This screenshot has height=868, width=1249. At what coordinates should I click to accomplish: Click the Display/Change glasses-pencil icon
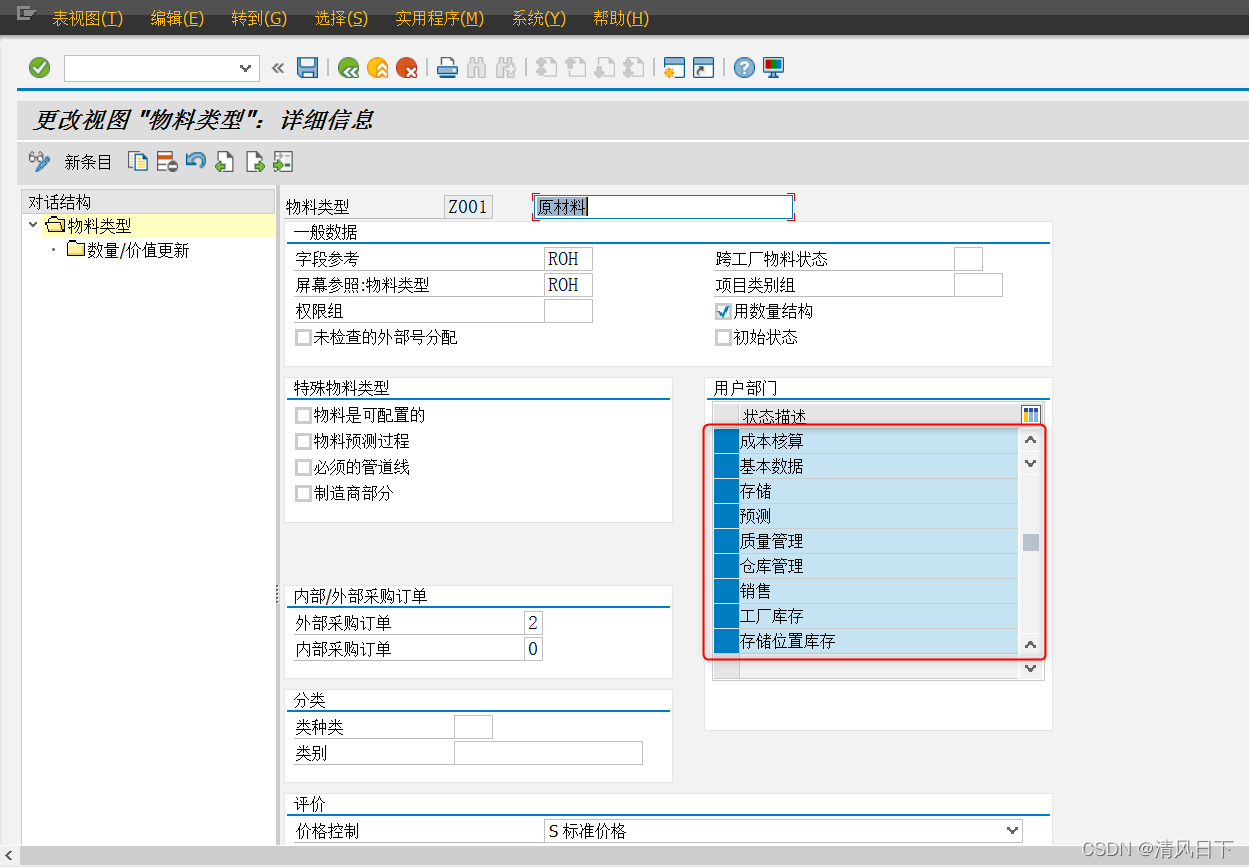(x=38, y=161)
